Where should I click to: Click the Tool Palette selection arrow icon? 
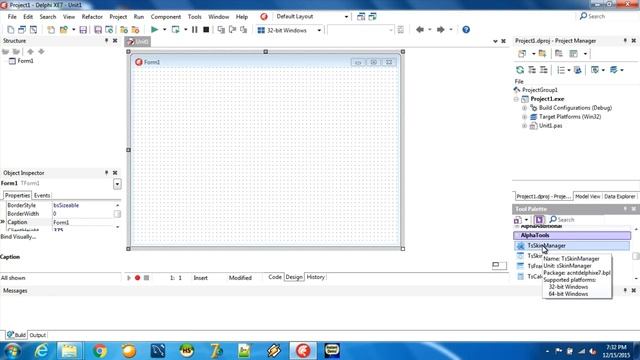[x=539, y=220]
